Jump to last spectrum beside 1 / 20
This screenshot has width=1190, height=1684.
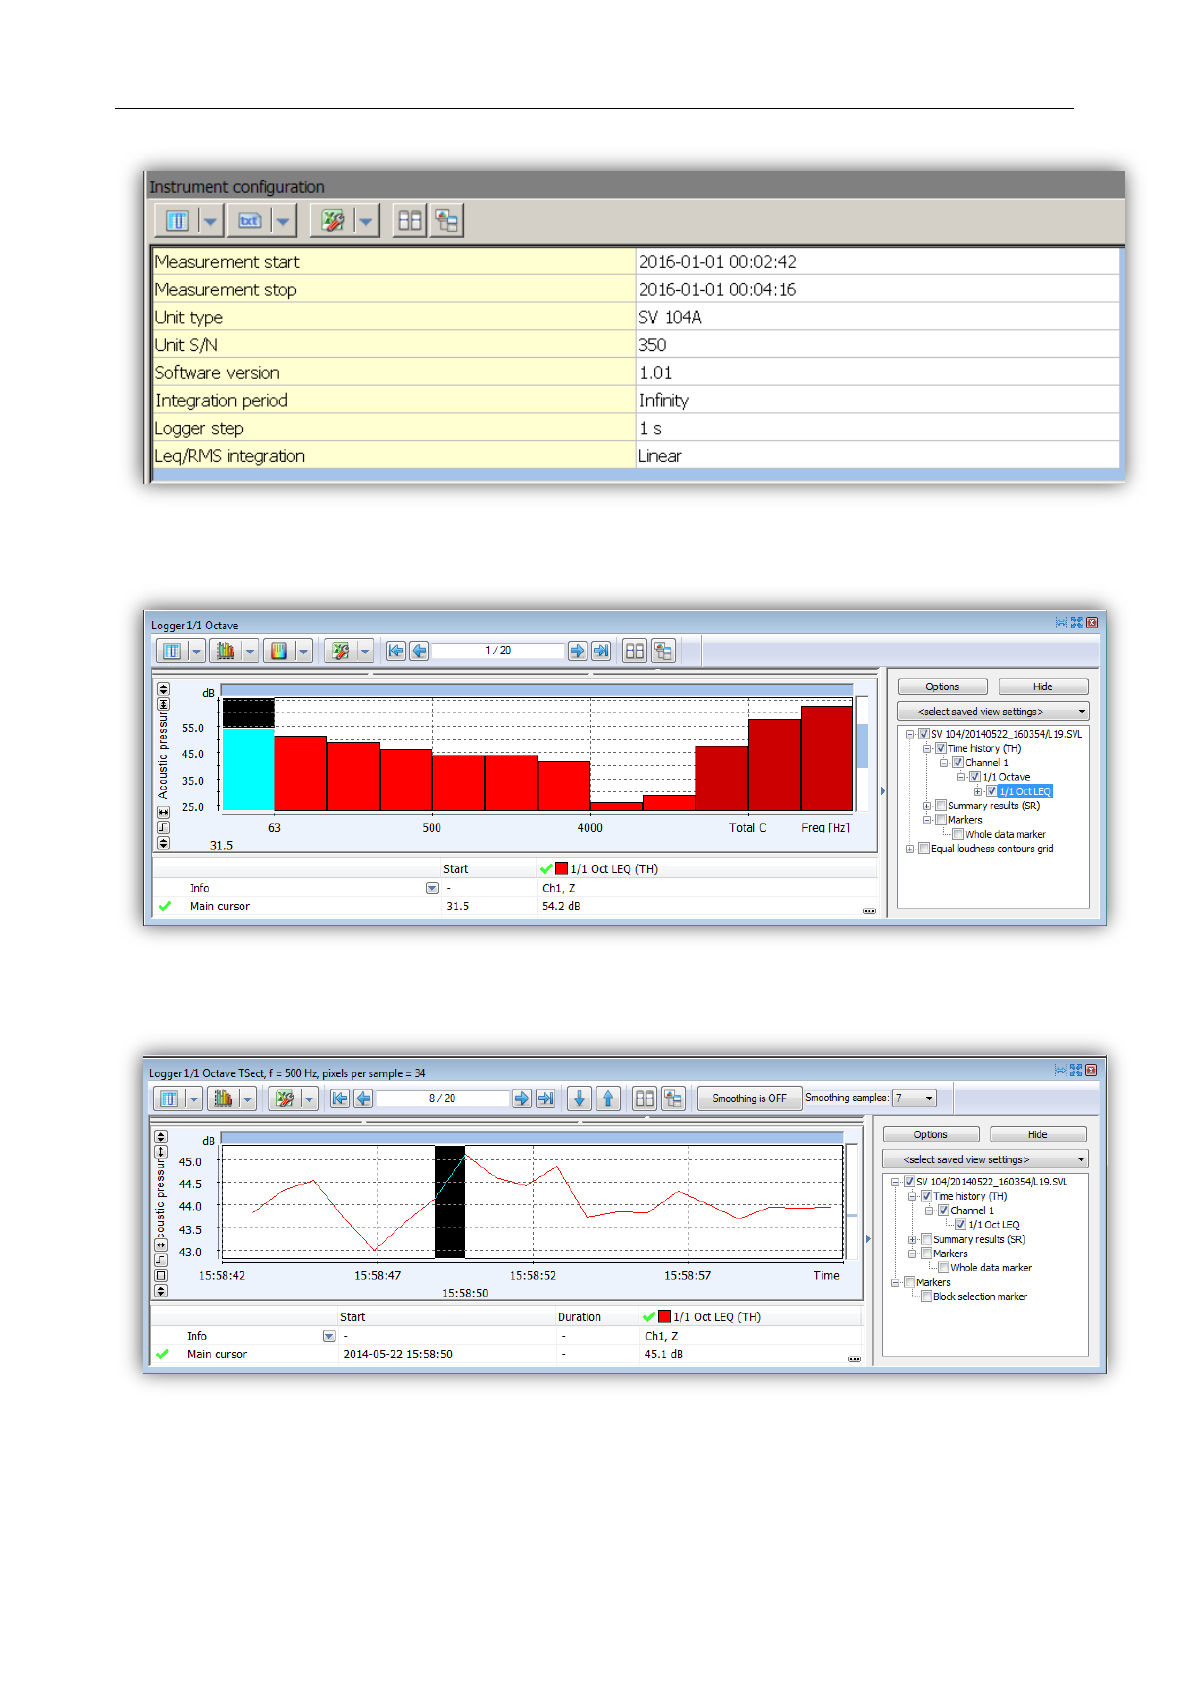[x=601, y=651]
